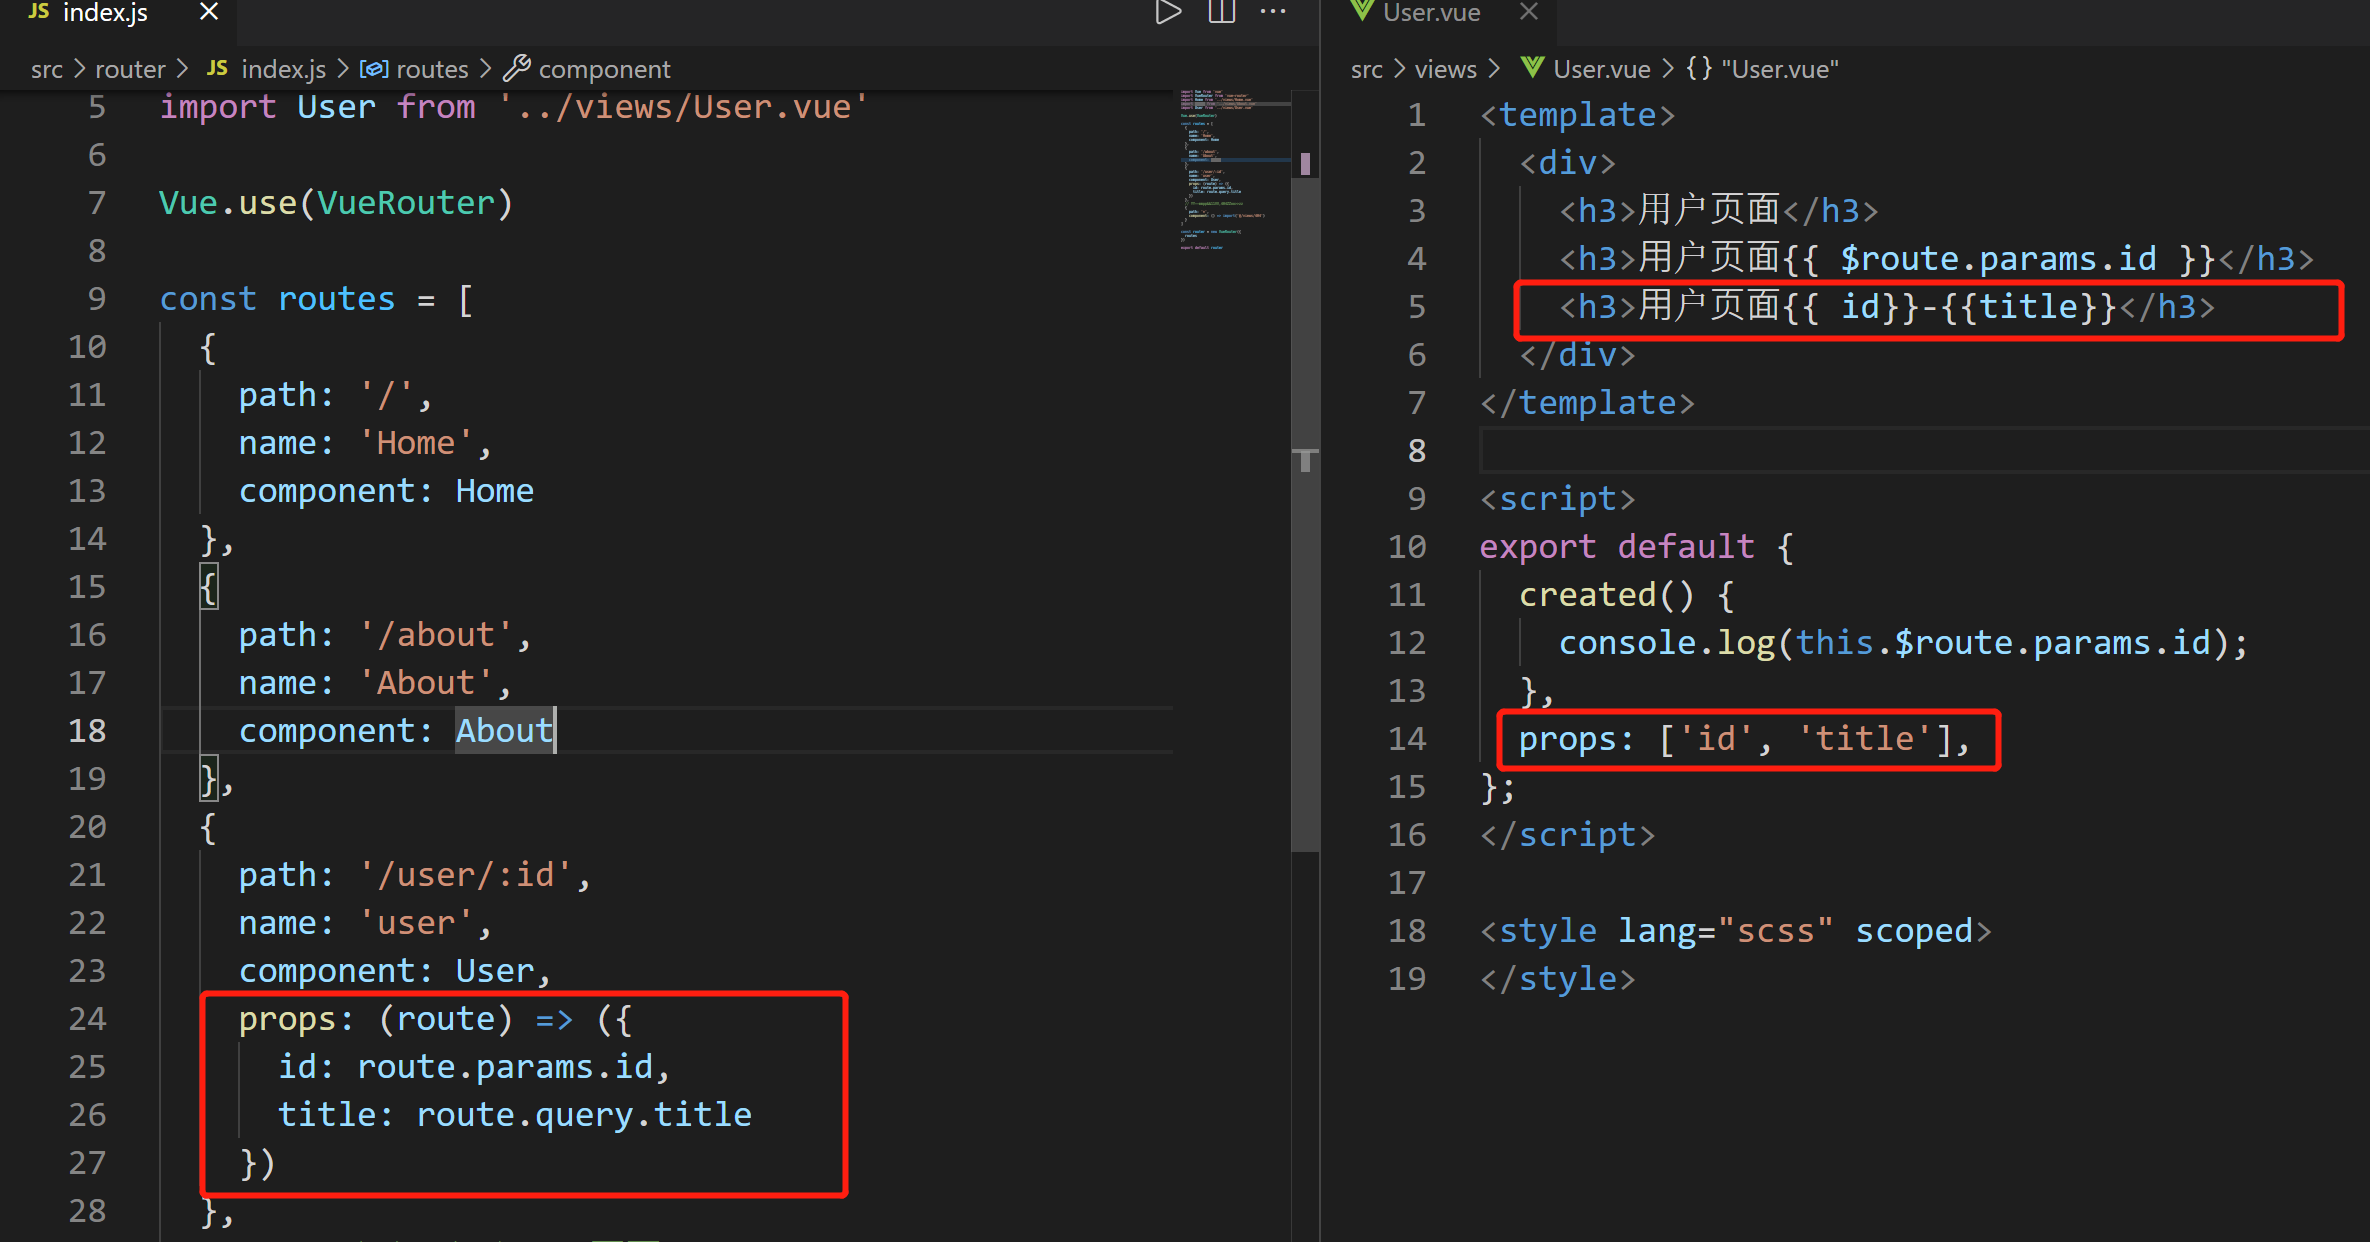Click the routes symbol icon in breadcrumb
Image resolution: width=2370 pixels, height=1242 pixels.
tap(374, 68)
